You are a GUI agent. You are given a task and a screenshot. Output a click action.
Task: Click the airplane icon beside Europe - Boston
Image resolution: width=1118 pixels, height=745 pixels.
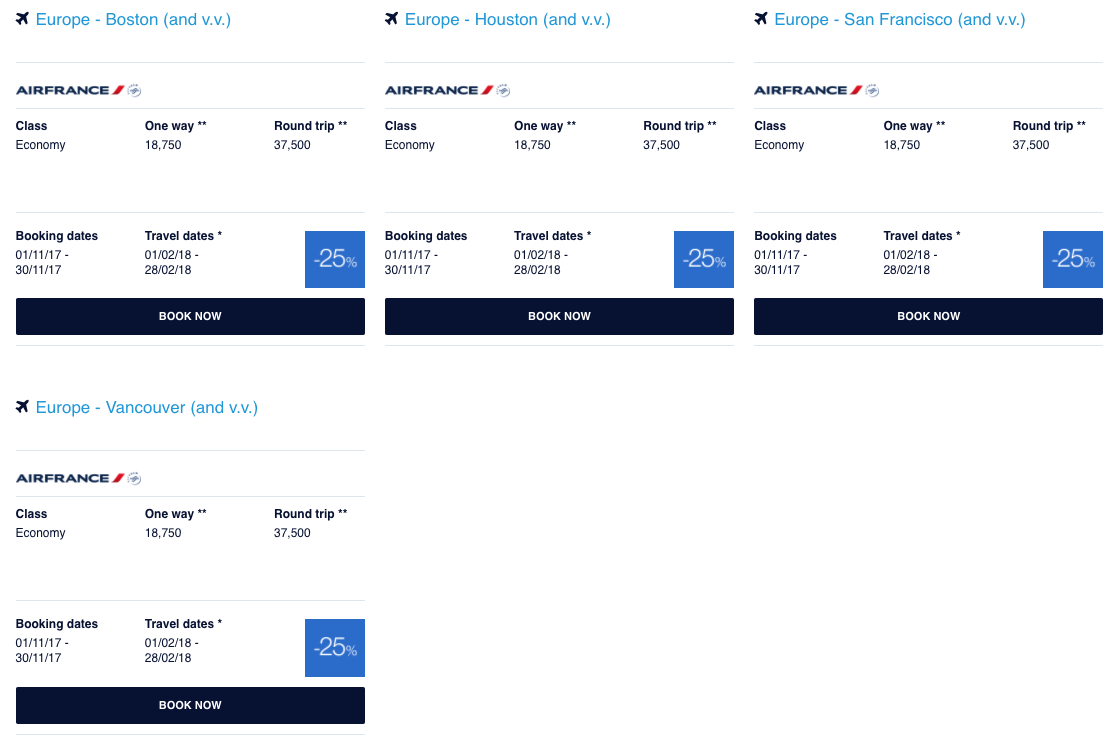click(x=23, y=19)
